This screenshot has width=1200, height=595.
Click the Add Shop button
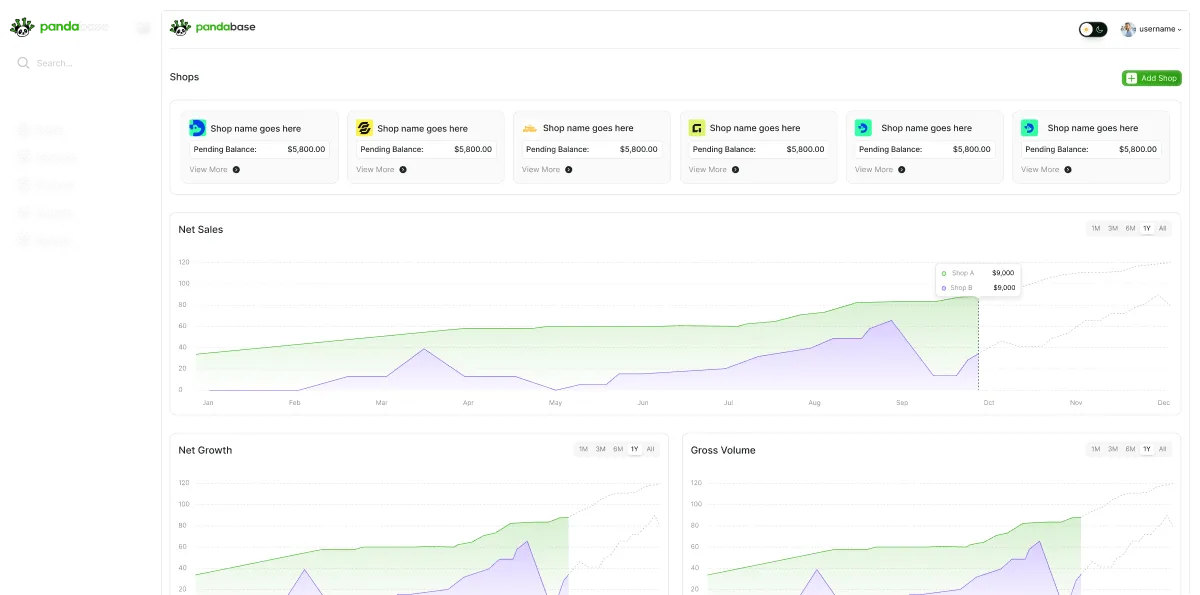click(1151, 78)
